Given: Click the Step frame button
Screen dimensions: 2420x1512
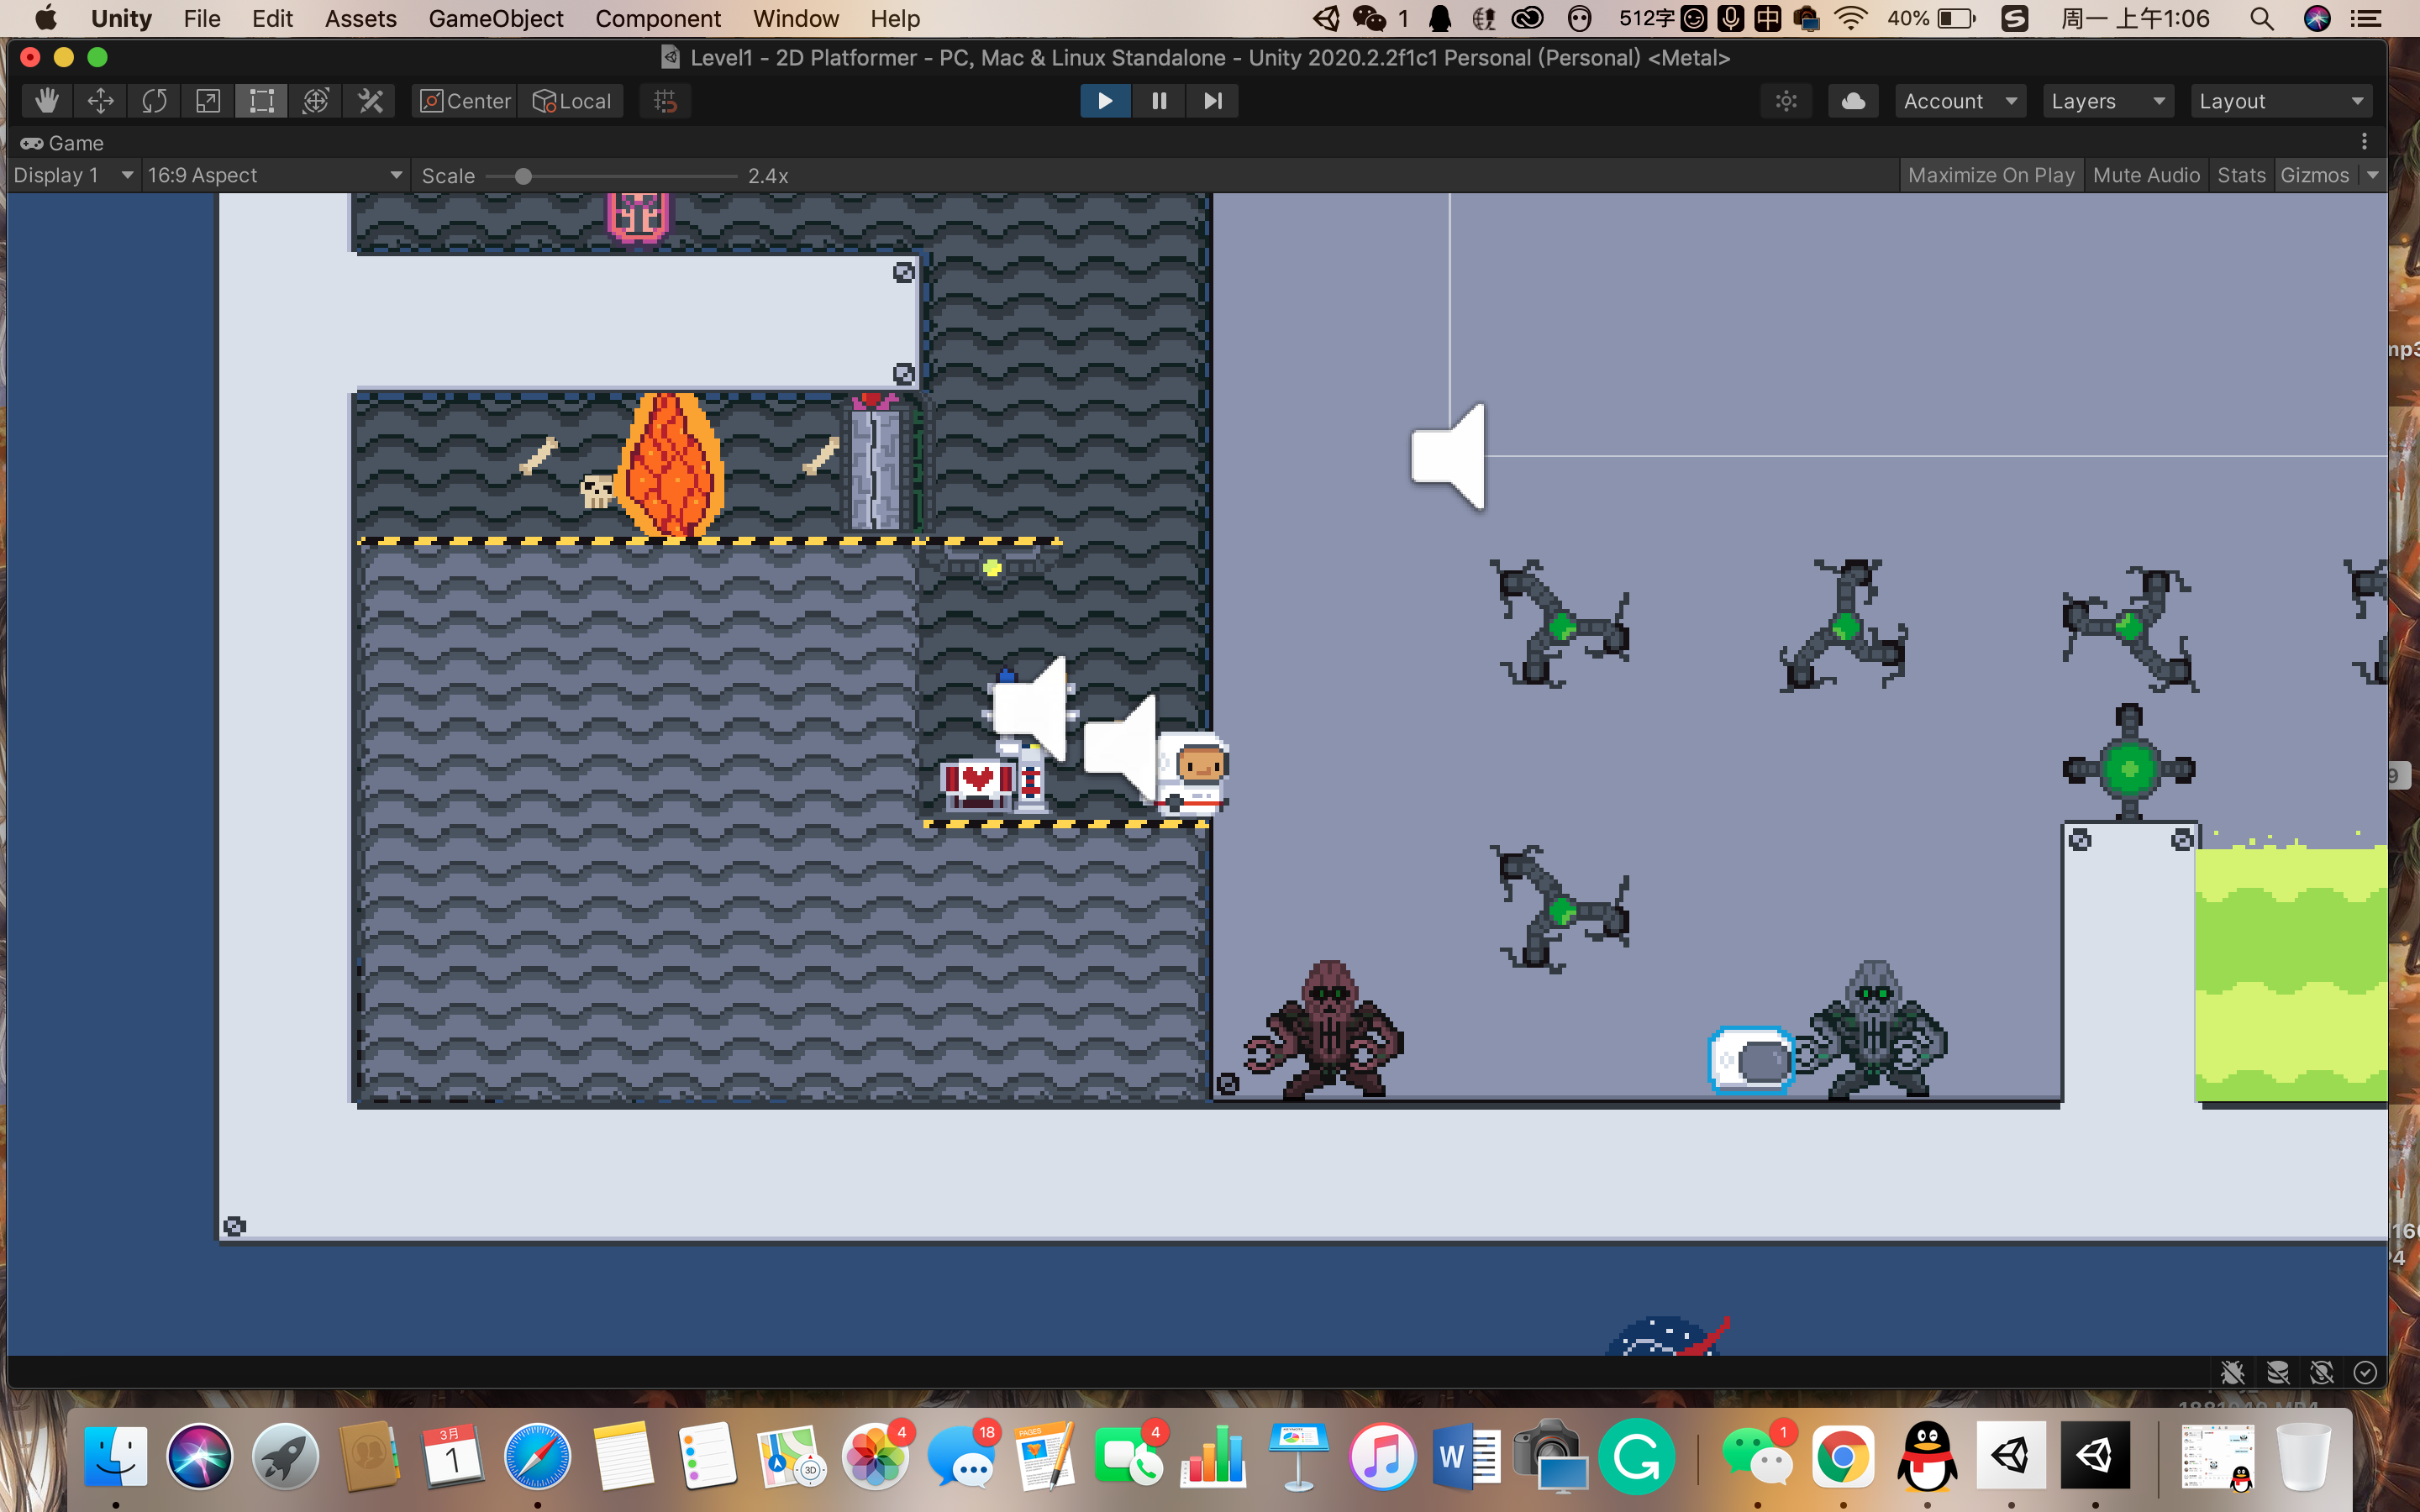Looking at the screenshot, I should 1212,101.
